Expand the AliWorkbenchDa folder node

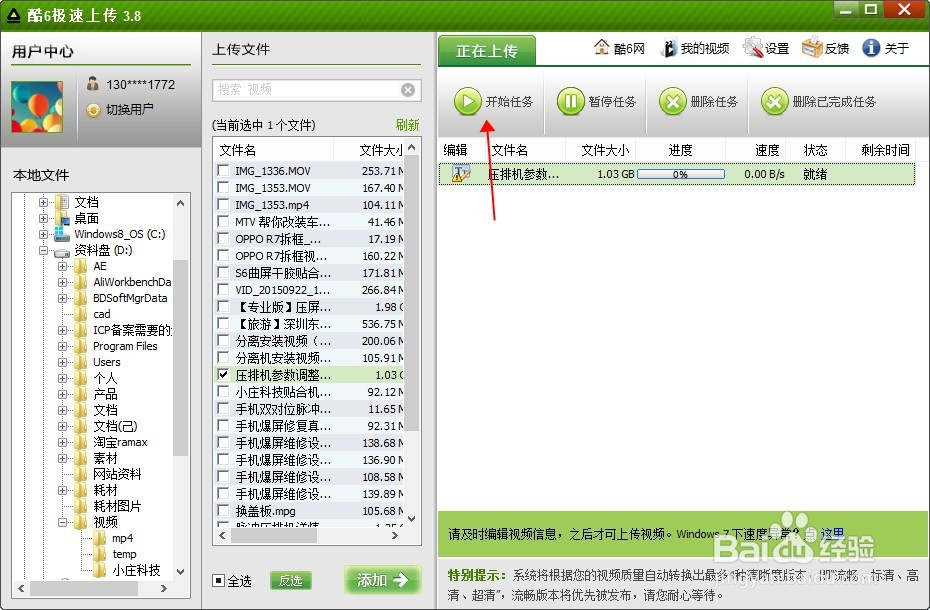(62, 282)
